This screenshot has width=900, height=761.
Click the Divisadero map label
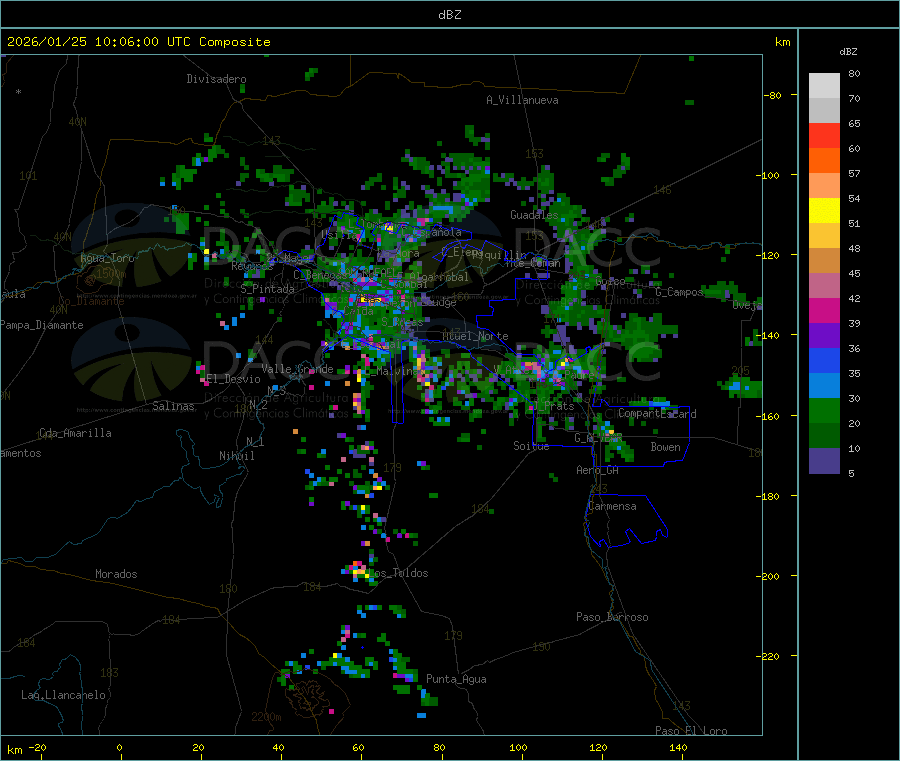[x=216, y=79]
